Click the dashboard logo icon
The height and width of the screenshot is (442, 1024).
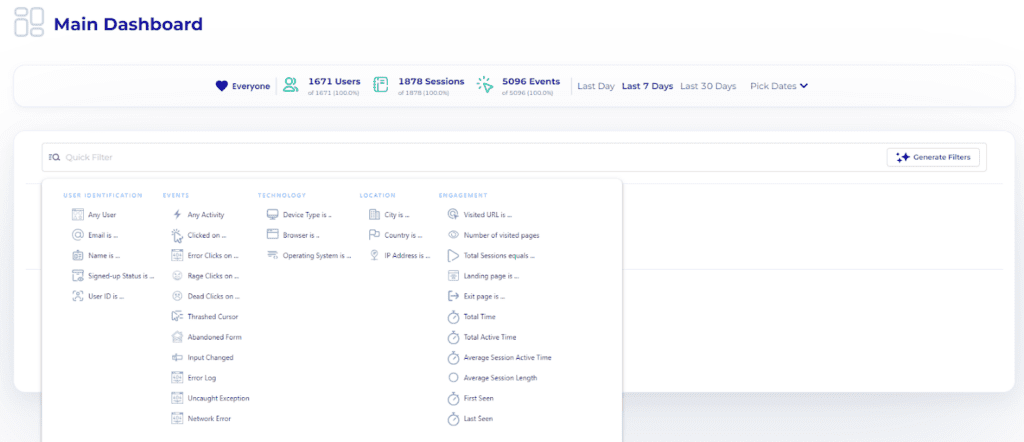(x=29, y=22)
